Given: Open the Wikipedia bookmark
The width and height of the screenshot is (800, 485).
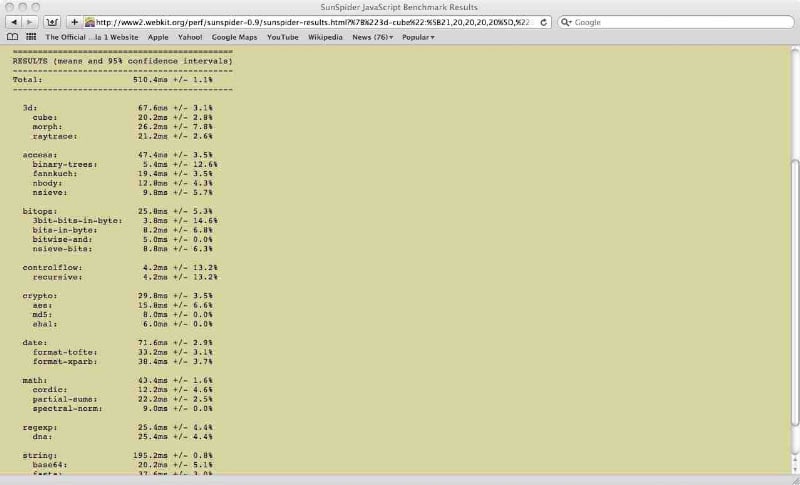Looking at the screenshot, I should click(325, 37).
